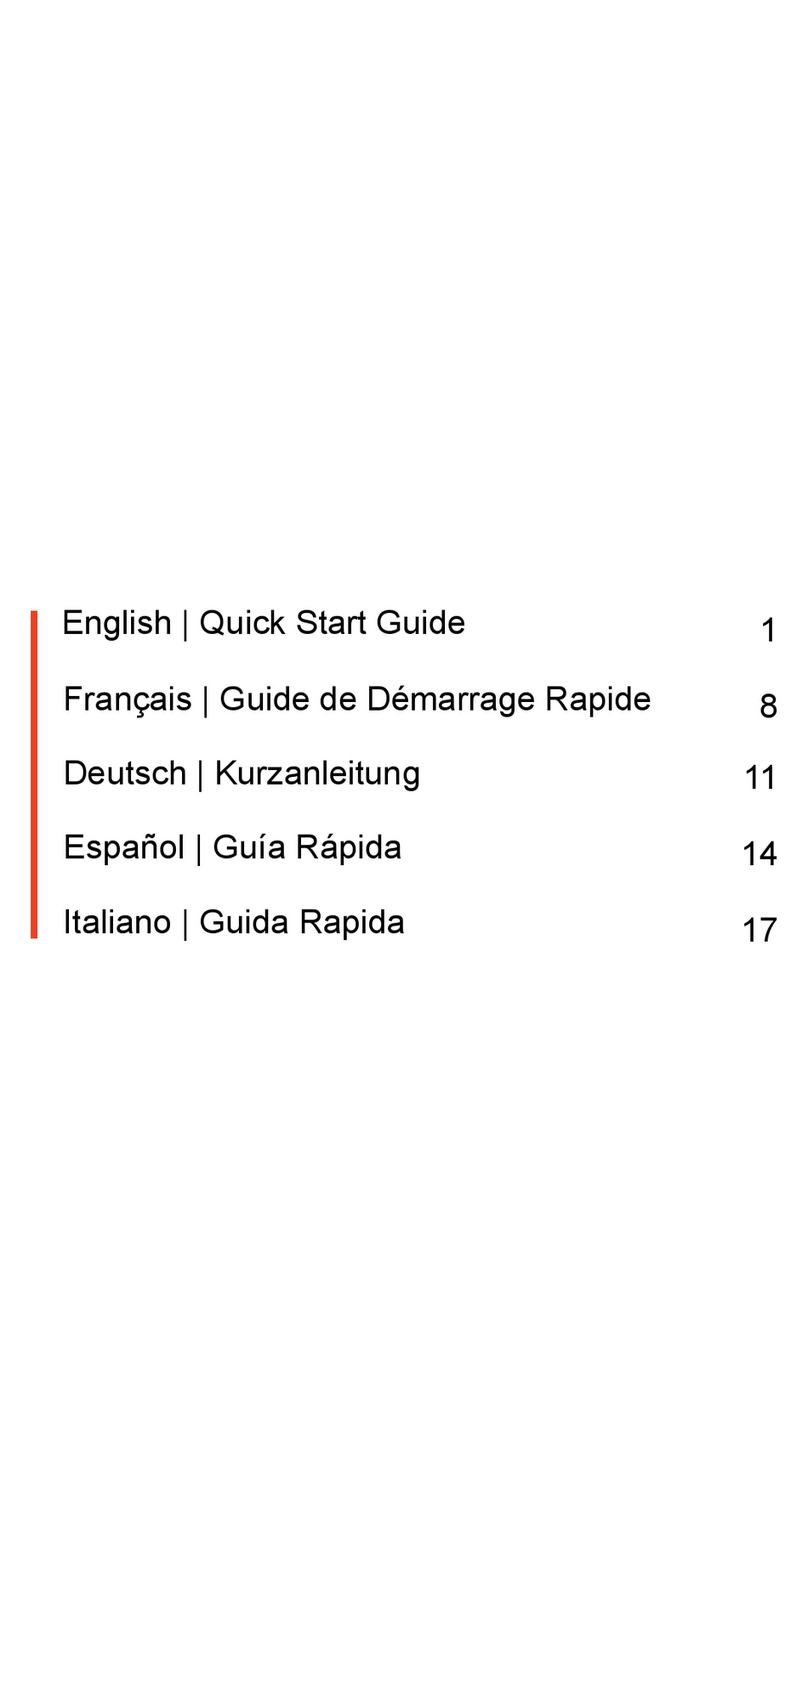Open Français Guide de Démarrage Rapide entry
This screenshot has height=1699, width=808.
coord(357,699)
